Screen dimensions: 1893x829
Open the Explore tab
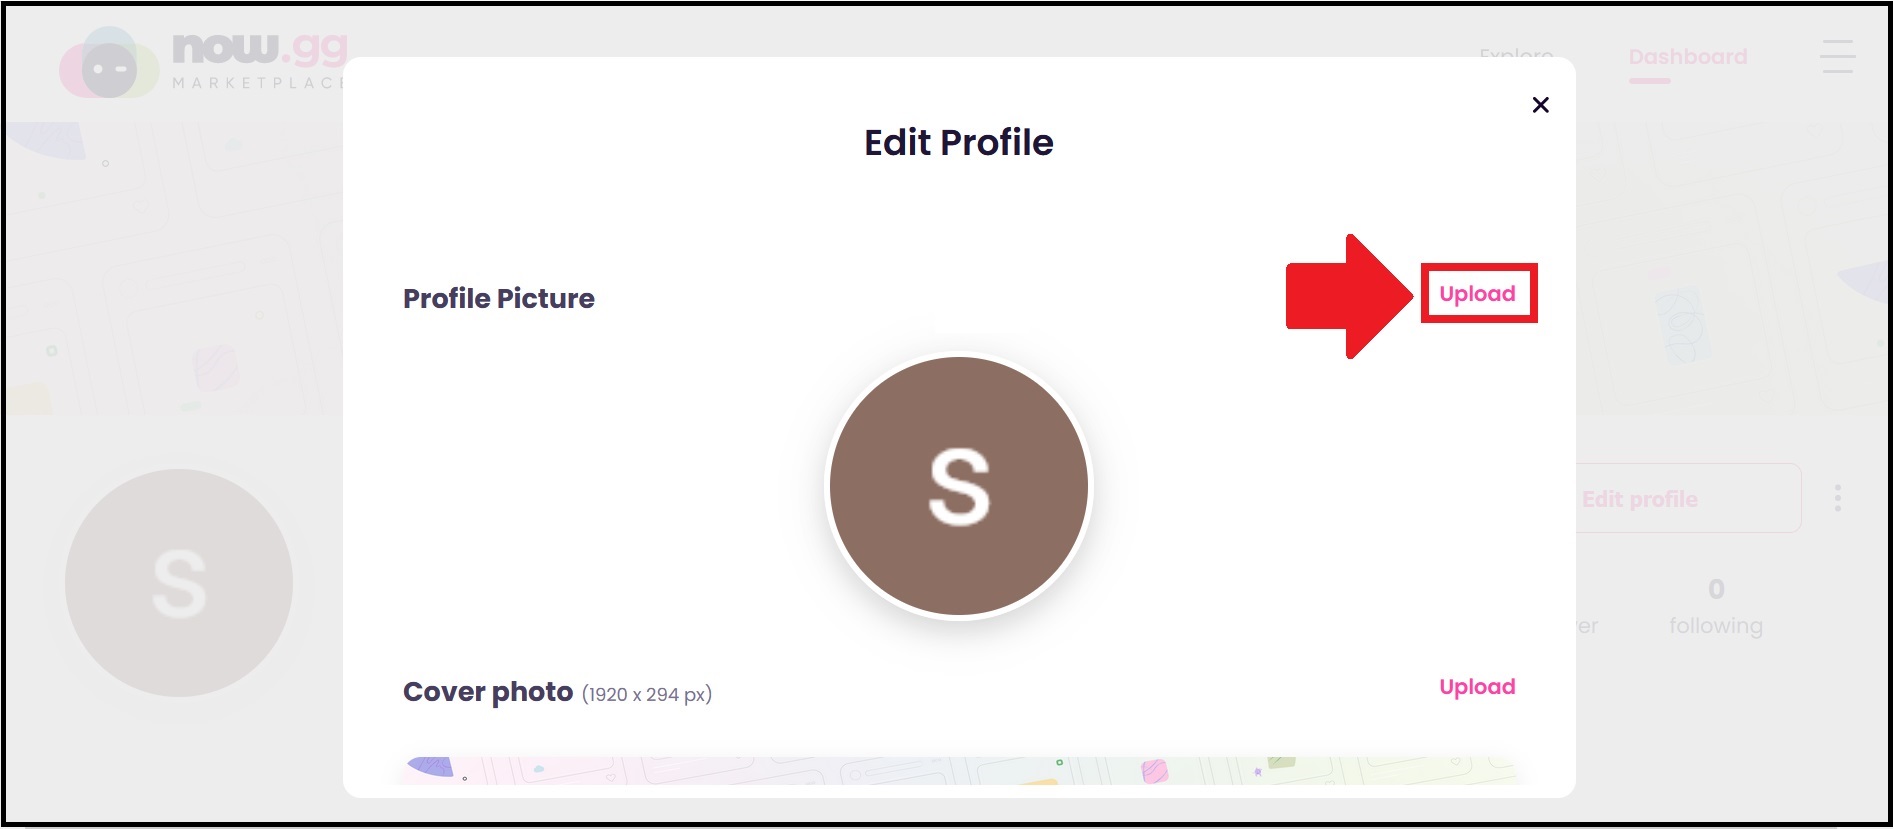coord(1516,54)
